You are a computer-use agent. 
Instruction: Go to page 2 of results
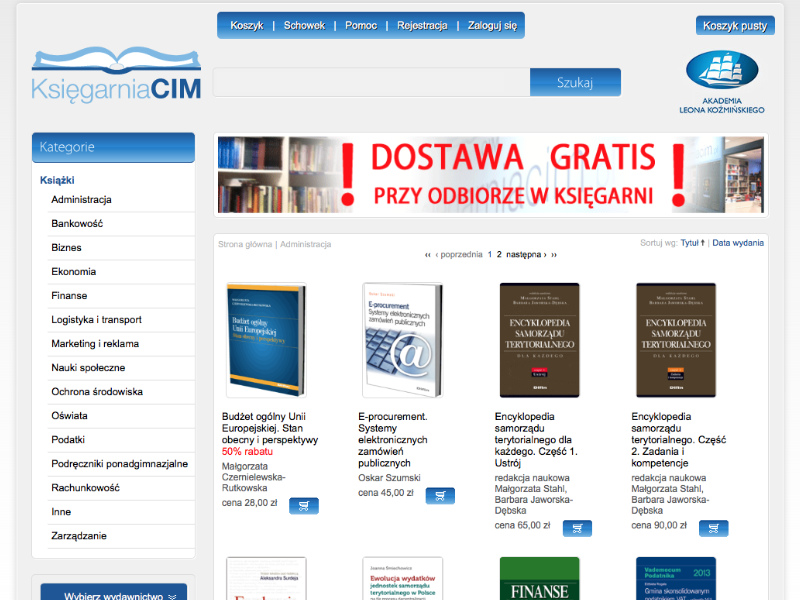[x=499, y=255]
